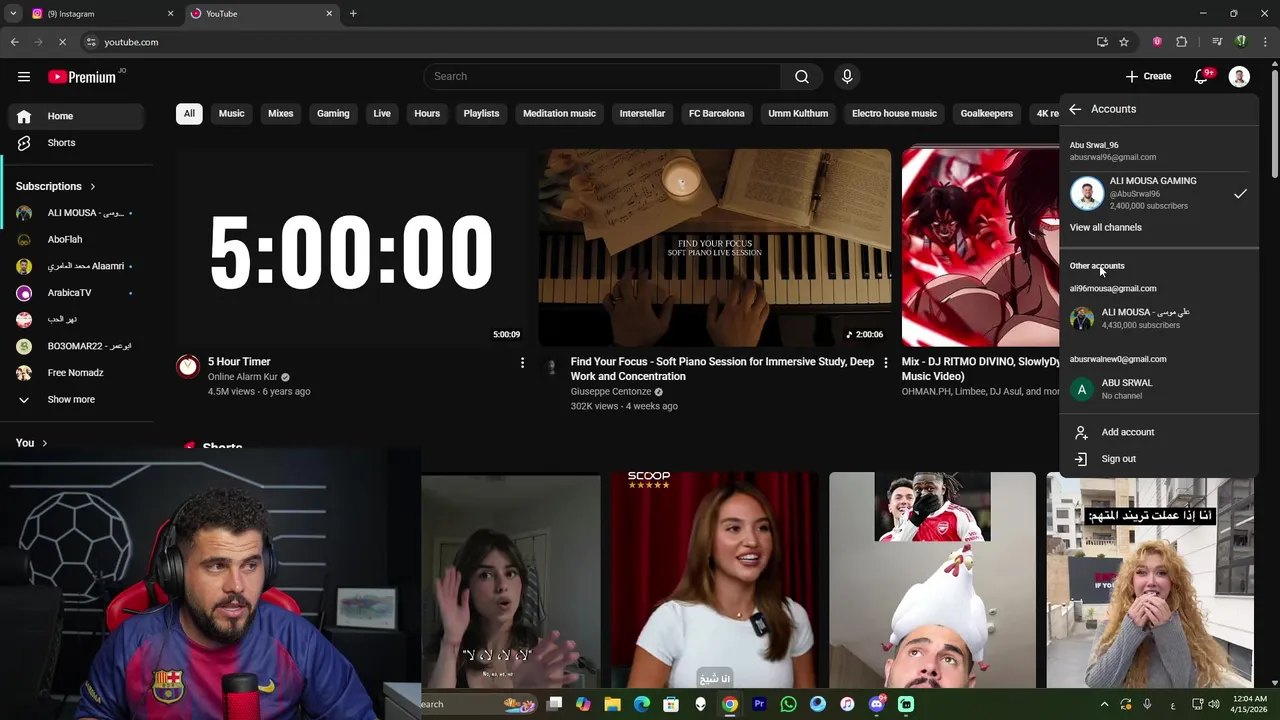Image resolution: width=1280 pixels, height=720 pixels.
Task: Show hidden system tray icons
Action: pos(1104,704)
